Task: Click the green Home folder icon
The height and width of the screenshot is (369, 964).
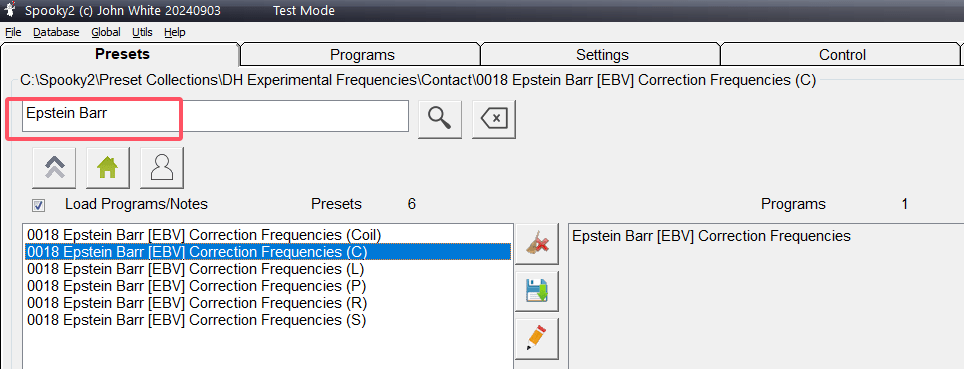Action: point(108,167)
